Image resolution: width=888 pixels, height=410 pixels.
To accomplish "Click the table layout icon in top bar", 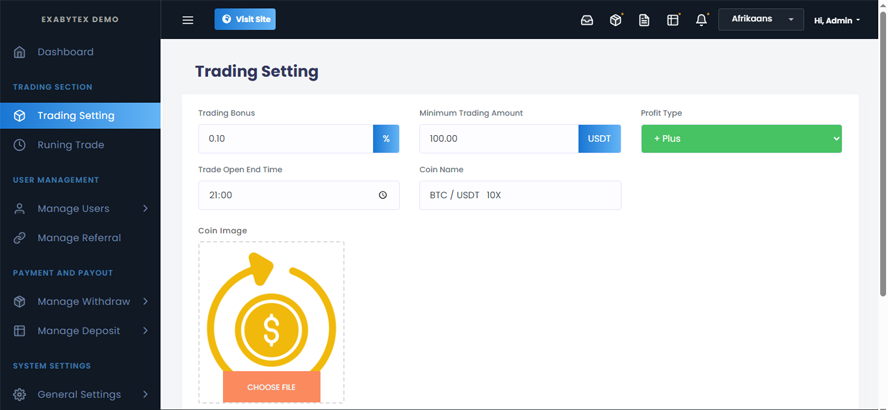I will tap(673, 20).
